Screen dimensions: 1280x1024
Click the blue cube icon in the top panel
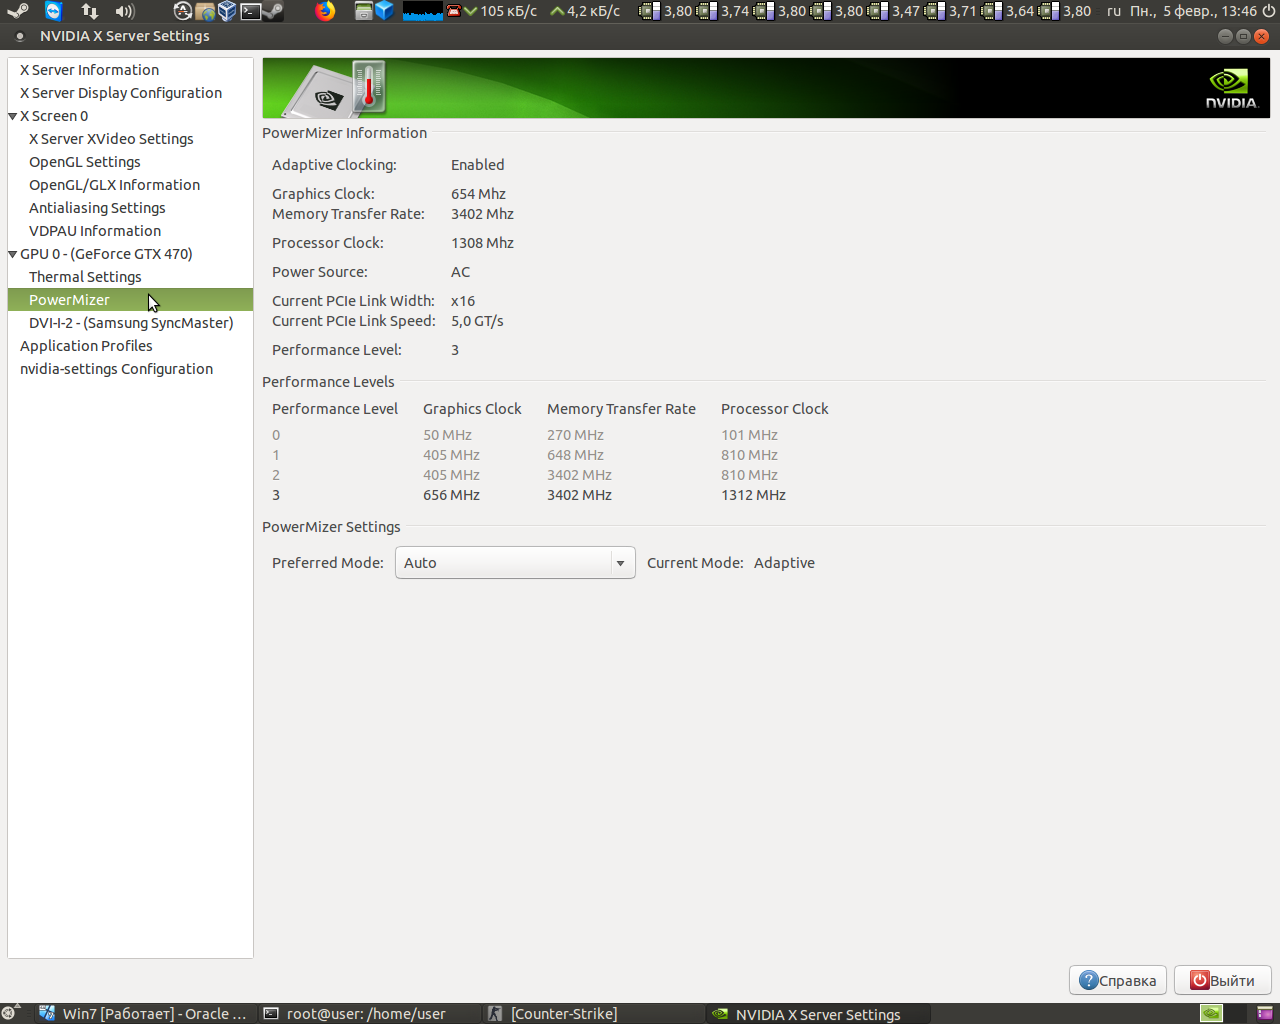point(385,11)
